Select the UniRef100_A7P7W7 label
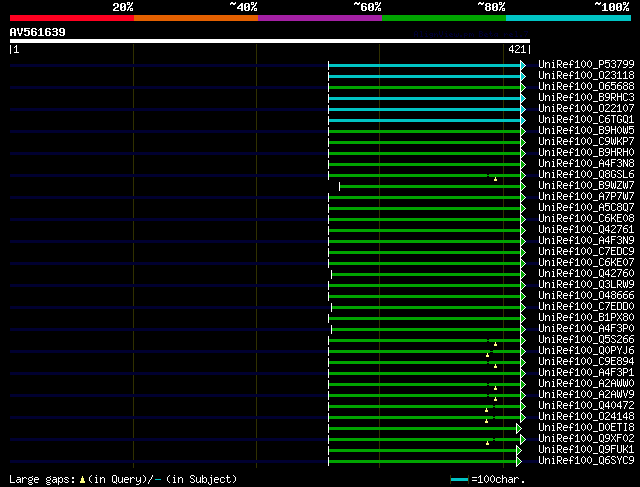This screenshot has width=640, height=487. click(586, 197)
